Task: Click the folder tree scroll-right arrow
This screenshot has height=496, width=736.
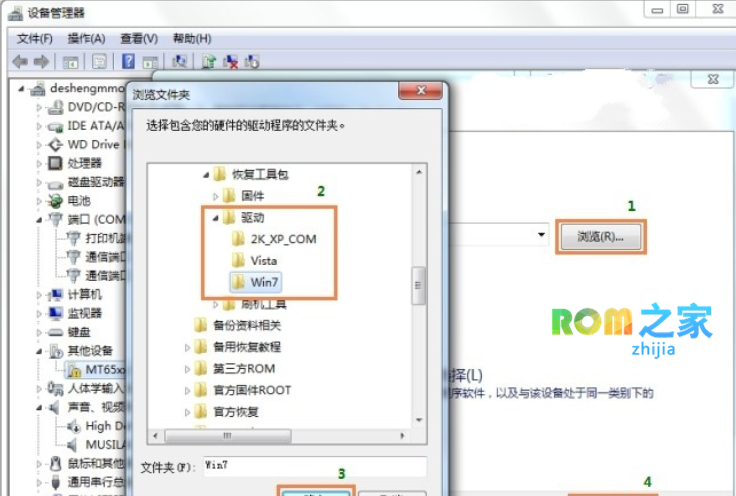Action: (402, 435)
